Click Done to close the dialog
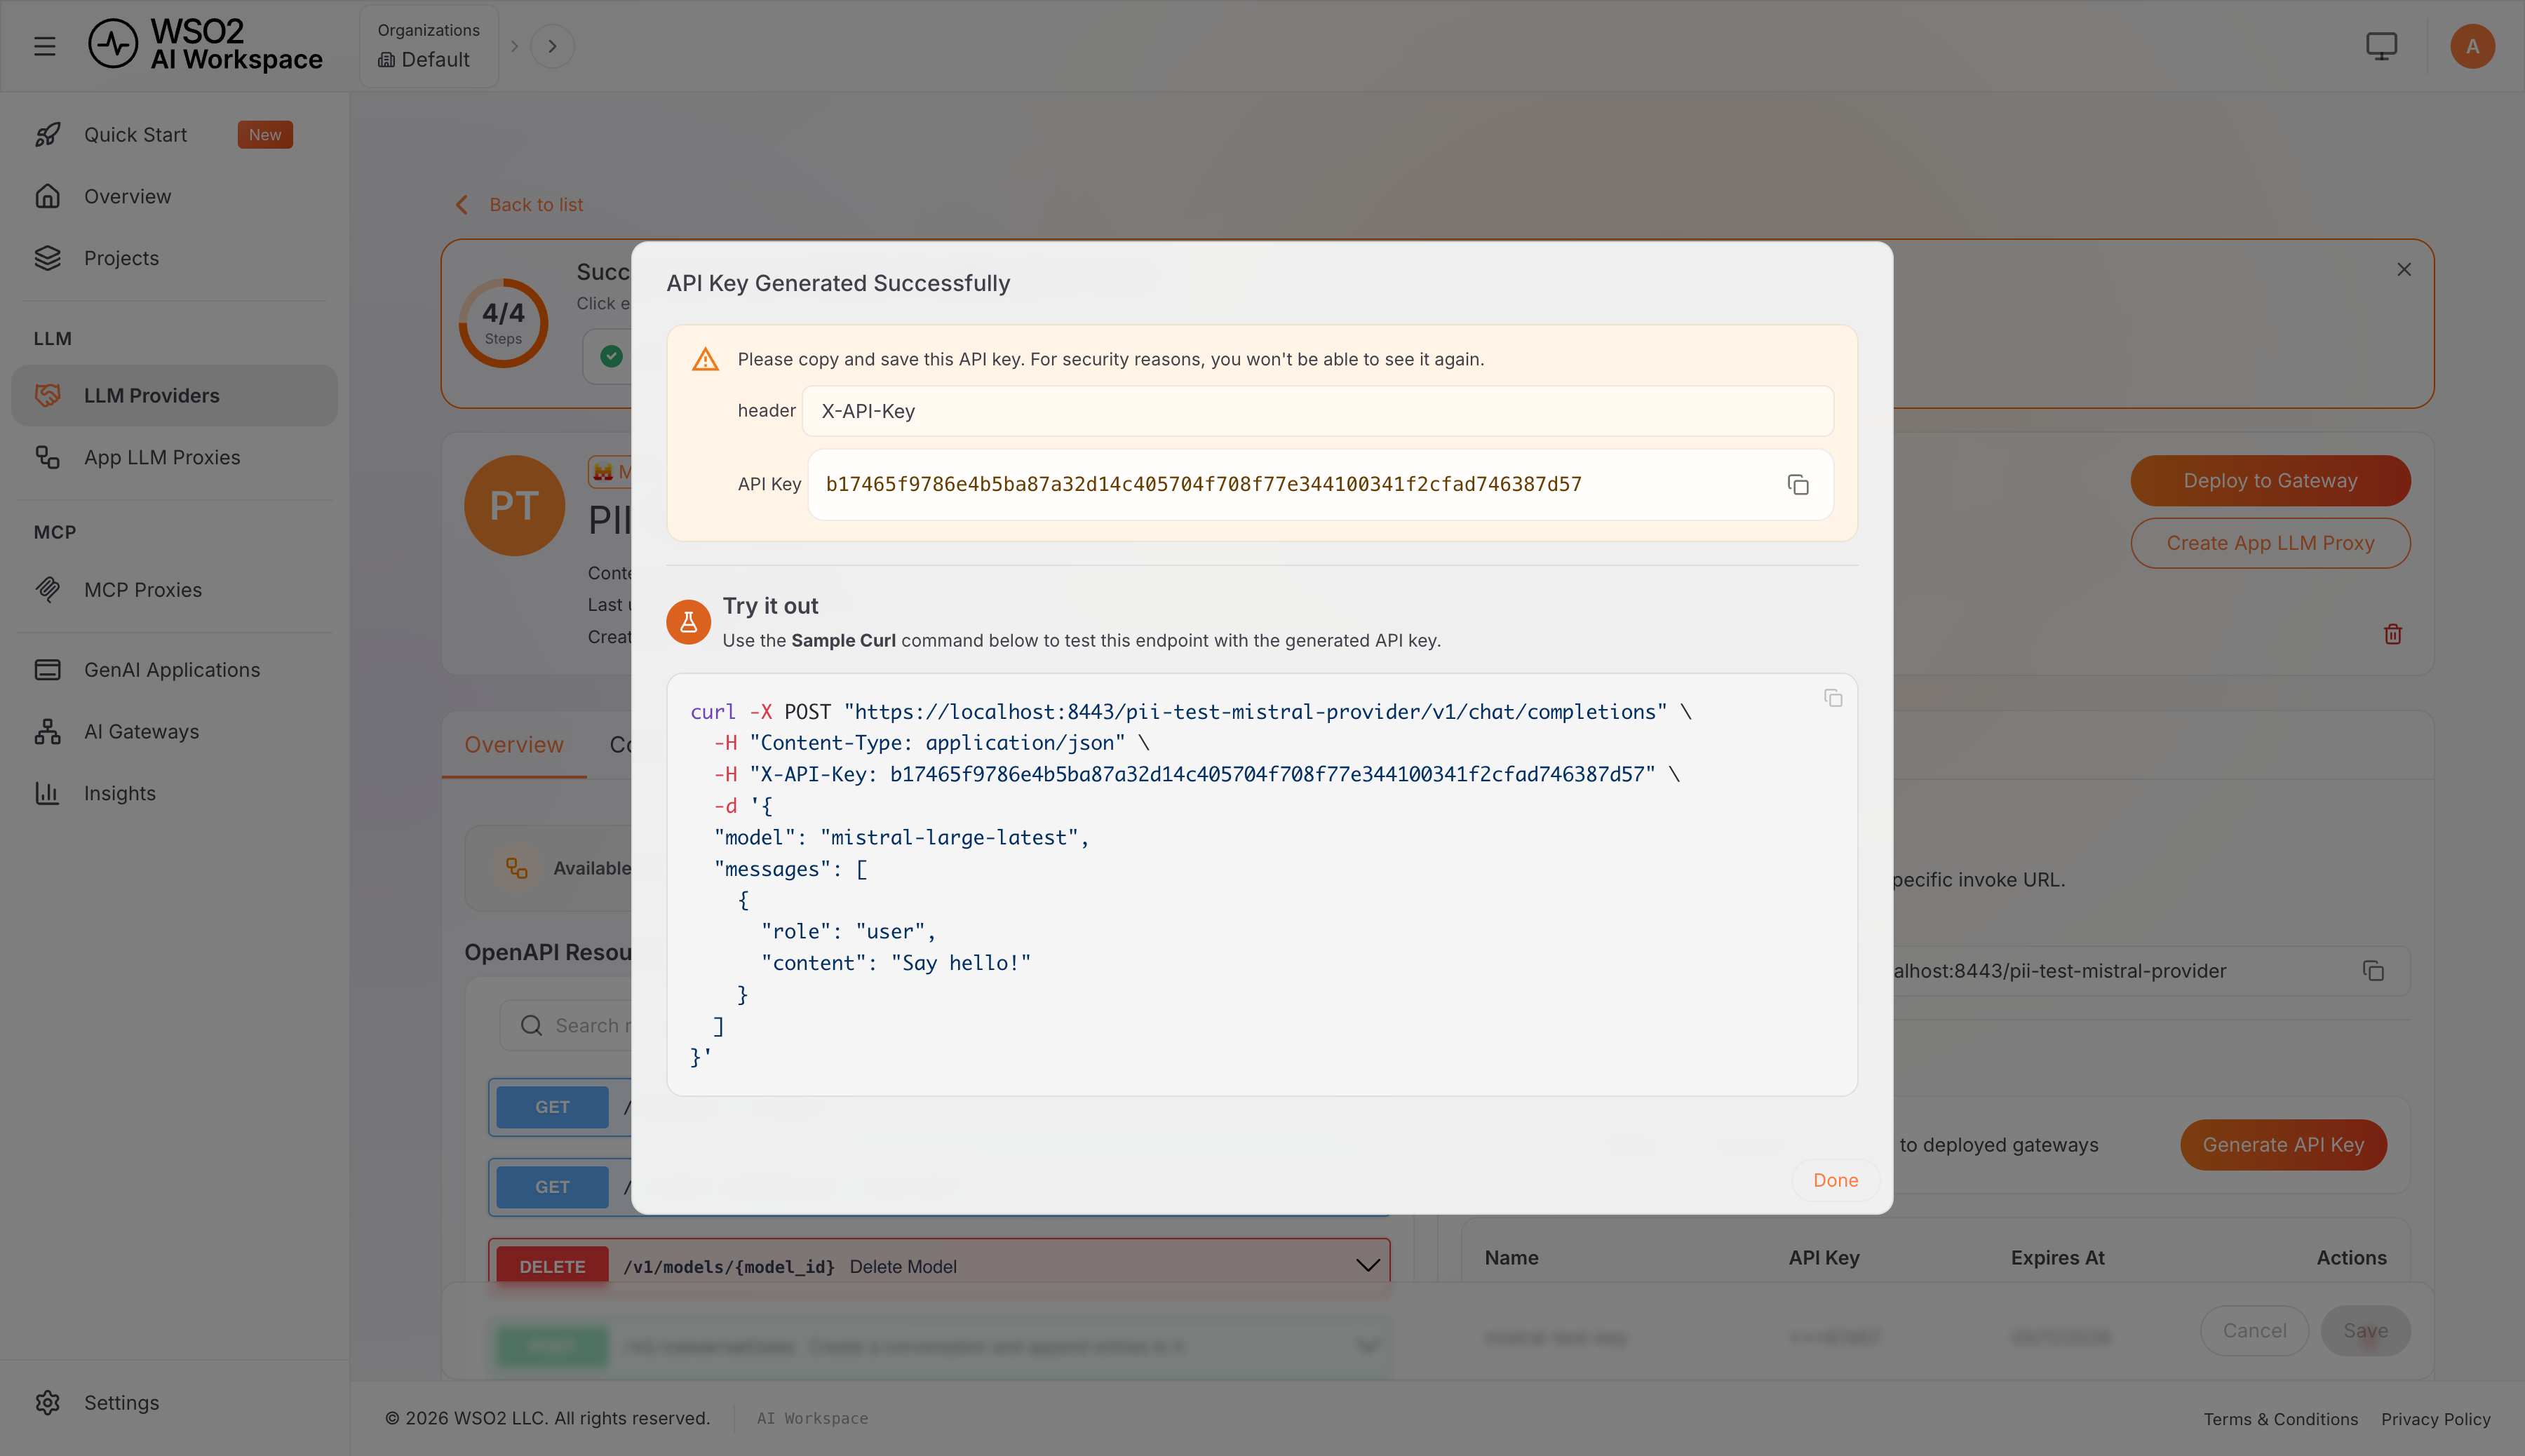This screenshot has height=1456, width=2525. (1835, 1180)
